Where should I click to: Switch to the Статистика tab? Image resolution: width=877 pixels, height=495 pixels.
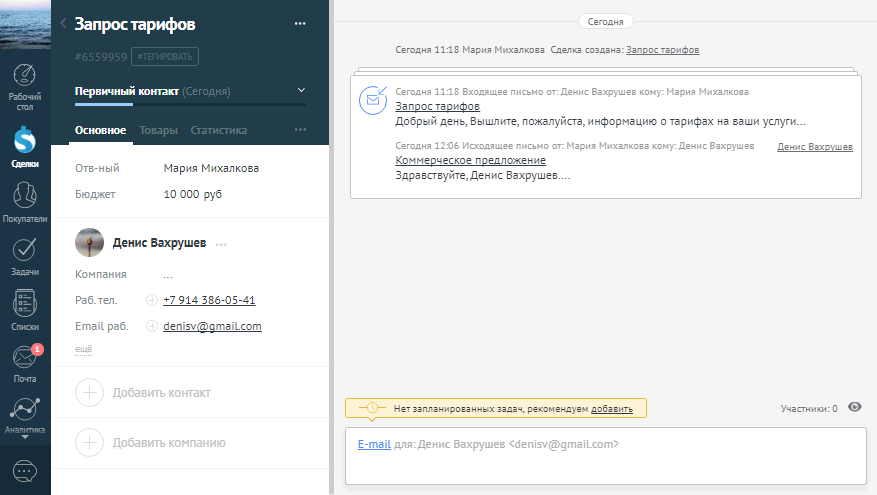218,130
